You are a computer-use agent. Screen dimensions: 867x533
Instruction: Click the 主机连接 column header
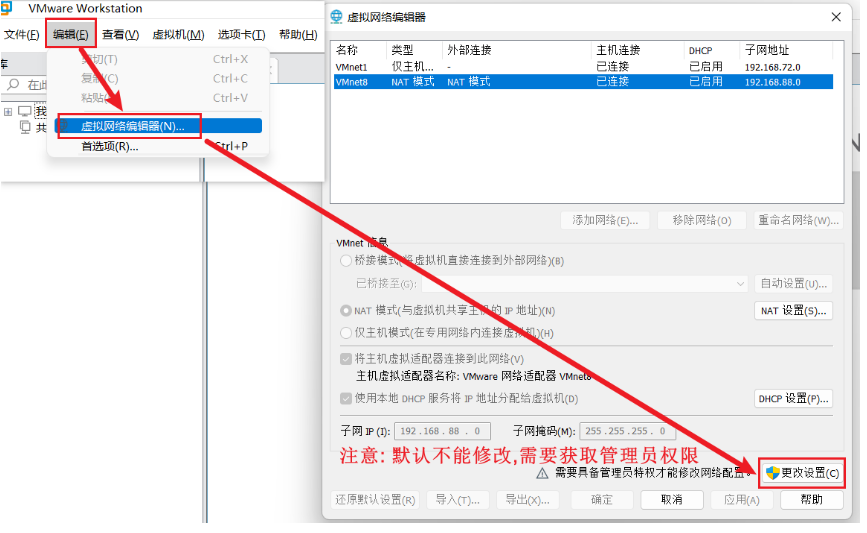point(638,50)
